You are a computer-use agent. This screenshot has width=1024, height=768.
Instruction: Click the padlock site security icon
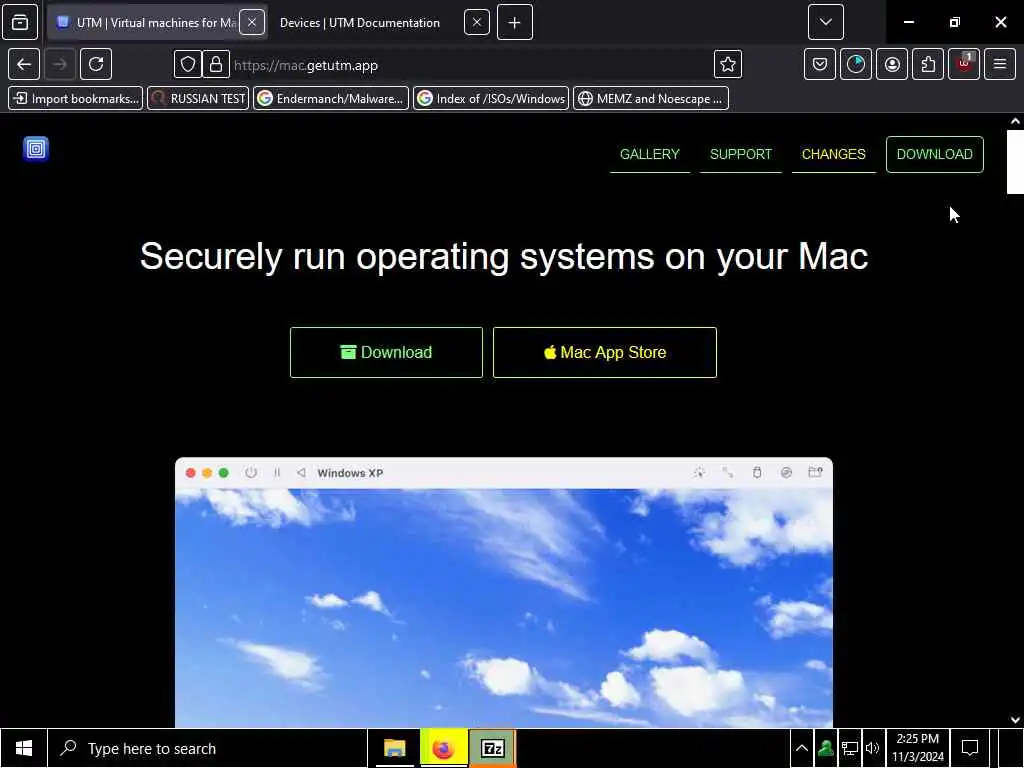coord(216,64)
